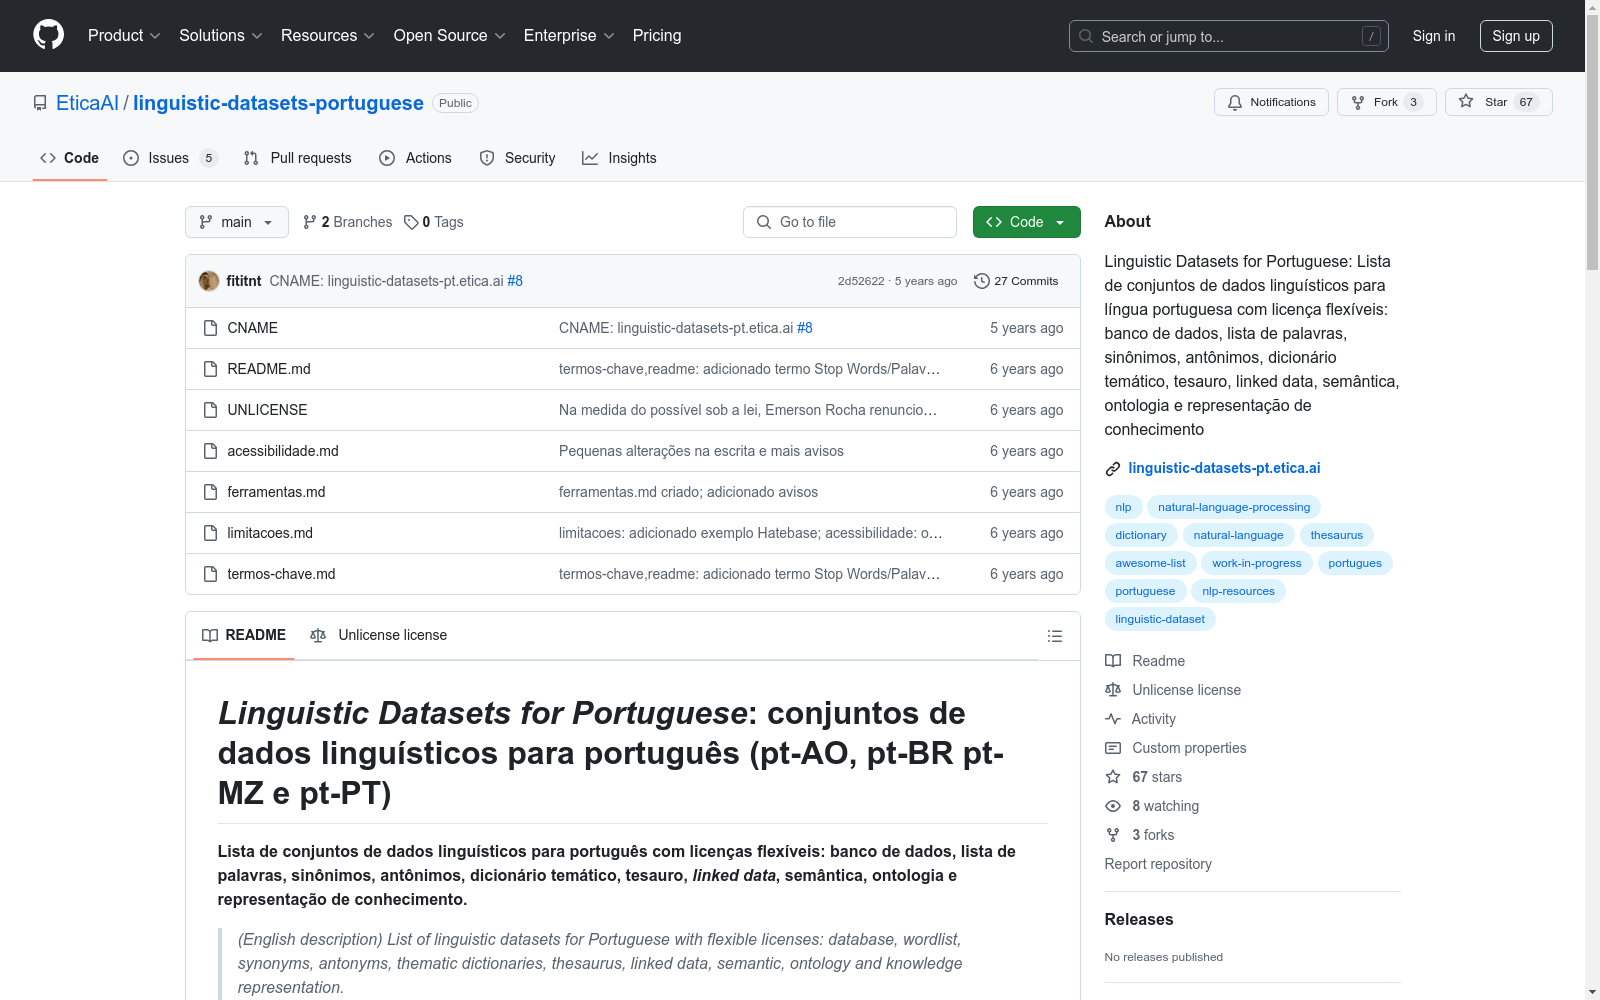This screenshot has height=1000, width=1600.
Task: Click the scale icon beside Unlicense license in About
Action: coord(1113,690)
